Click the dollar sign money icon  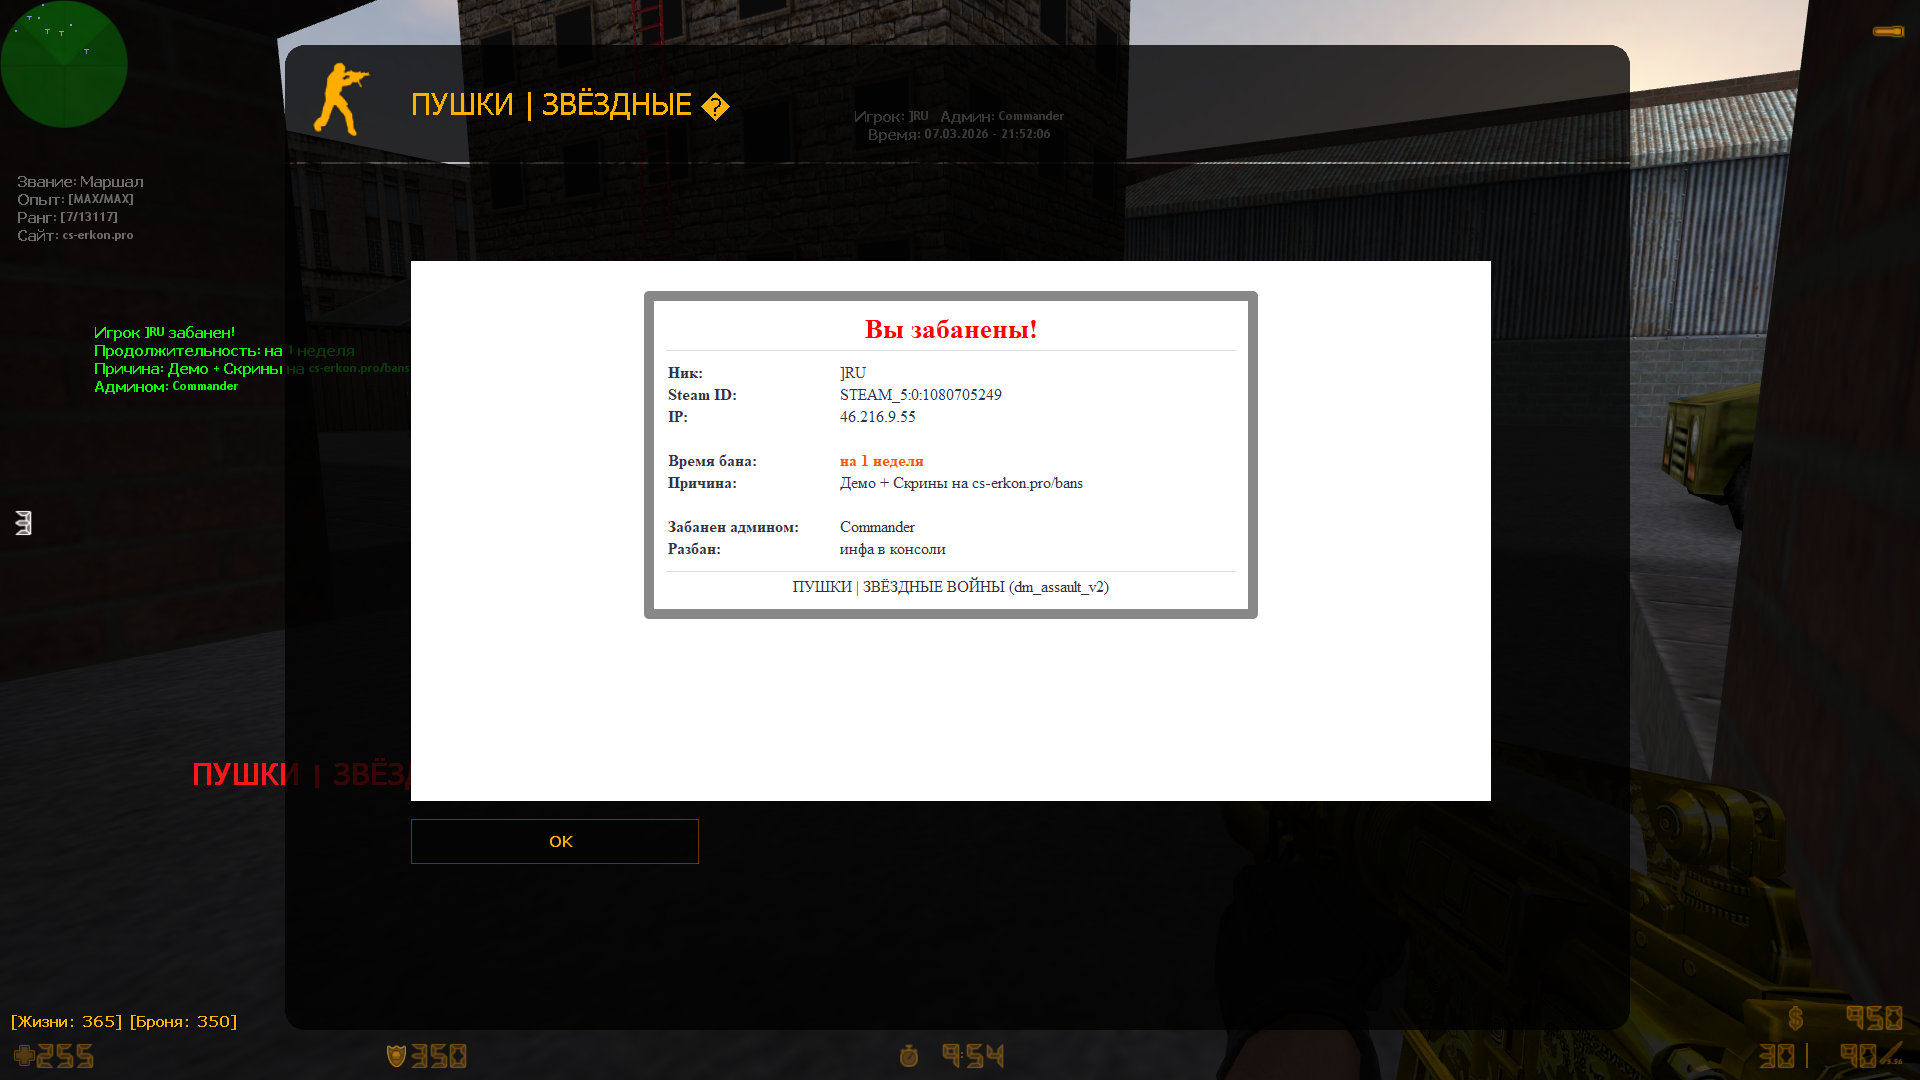[1795, 1018]
